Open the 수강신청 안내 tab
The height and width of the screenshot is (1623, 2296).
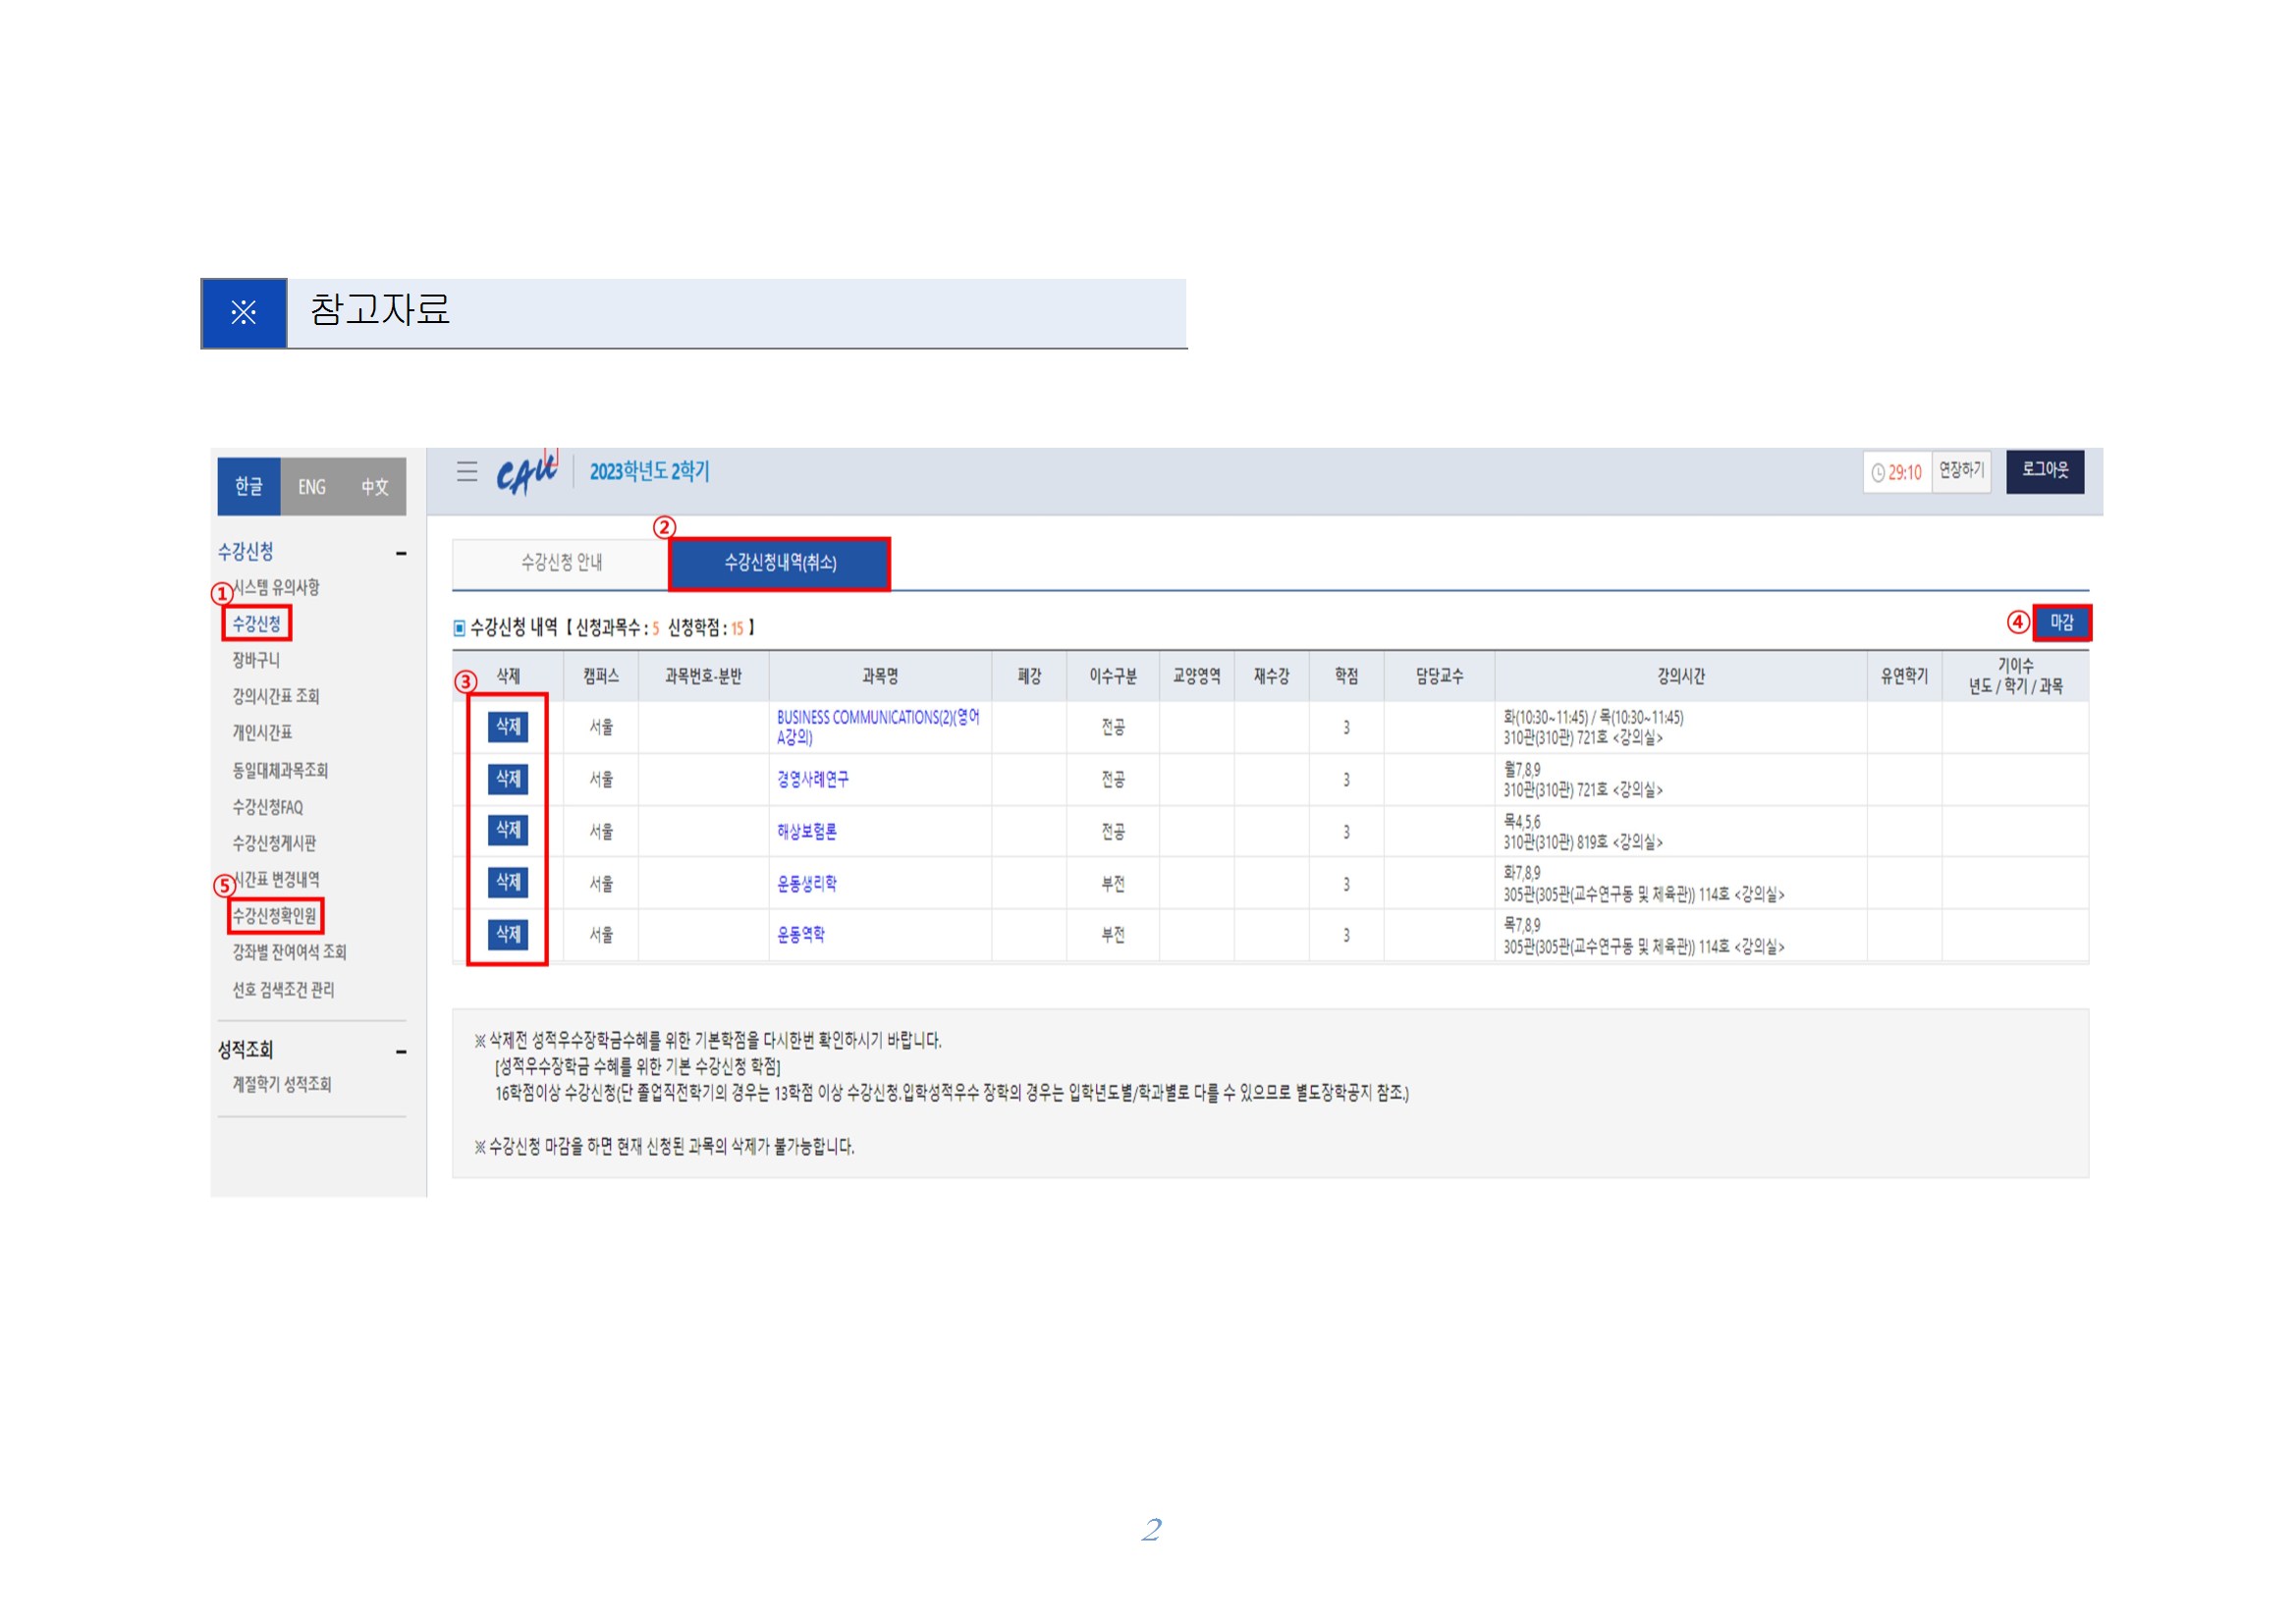tap(561, 563)
